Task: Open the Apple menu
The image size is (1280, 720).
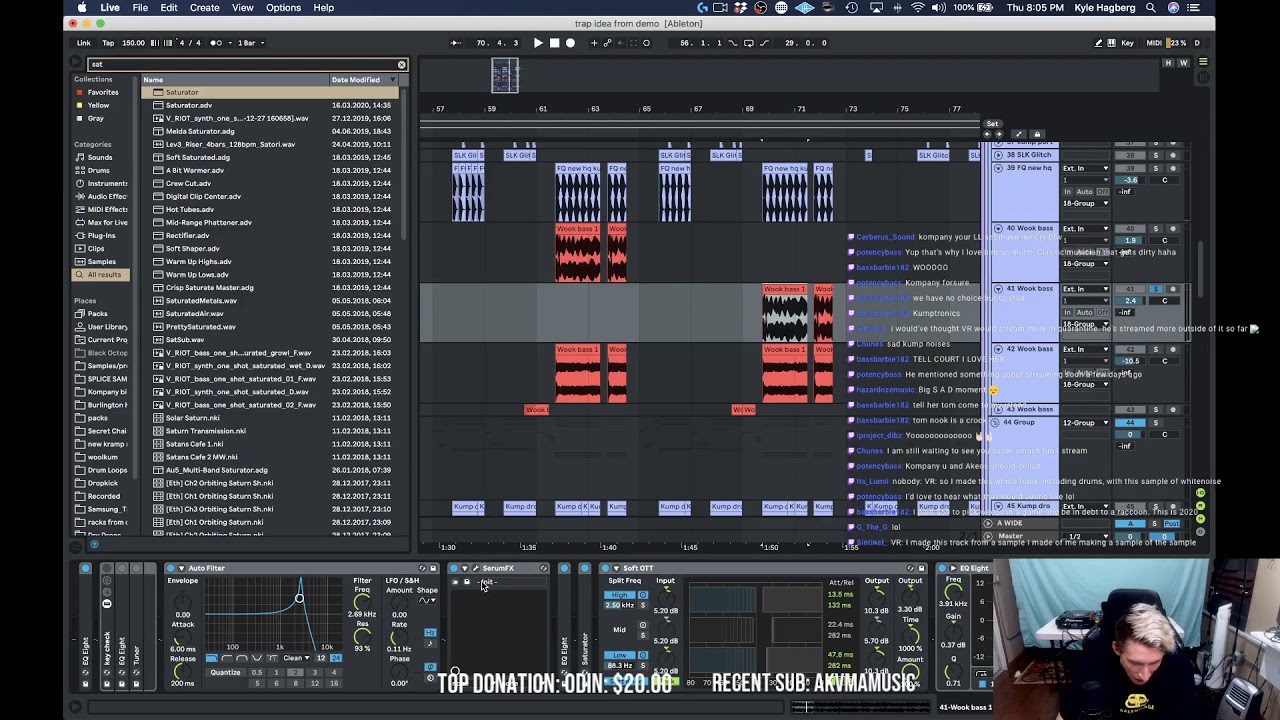Action: click(x=82, y=8)
